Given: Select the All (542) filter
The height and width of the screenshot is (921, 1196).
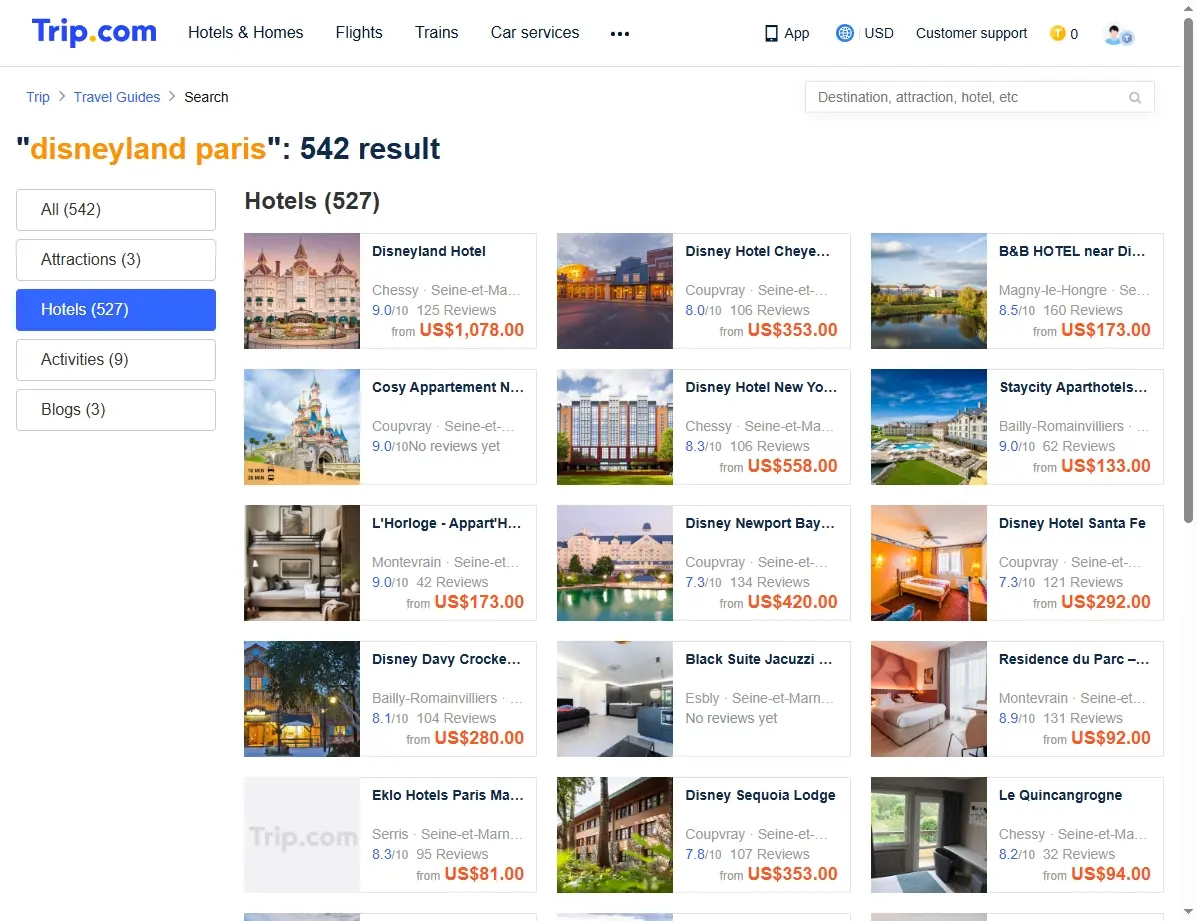Looking at the screenshot, I should point(116,209).
